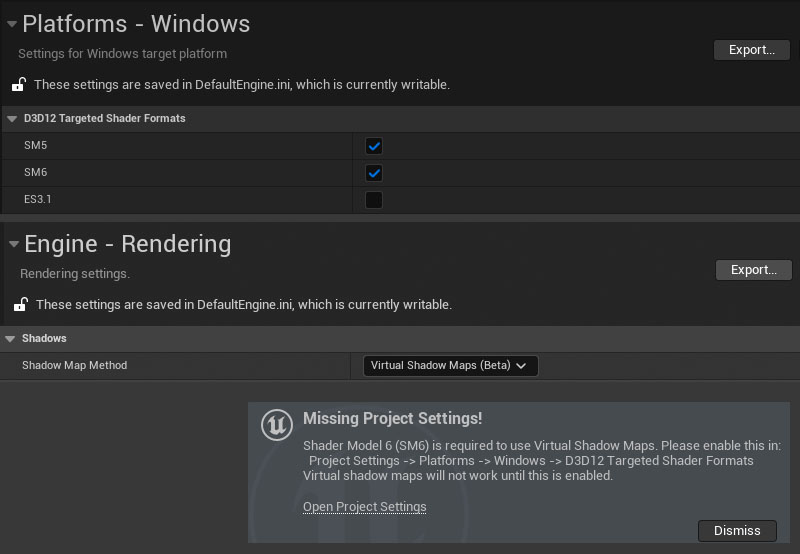Collapse the Engine - Rendering section
Image resolution: width=800 pixels, height=554 pixels.
pos(14,244)
